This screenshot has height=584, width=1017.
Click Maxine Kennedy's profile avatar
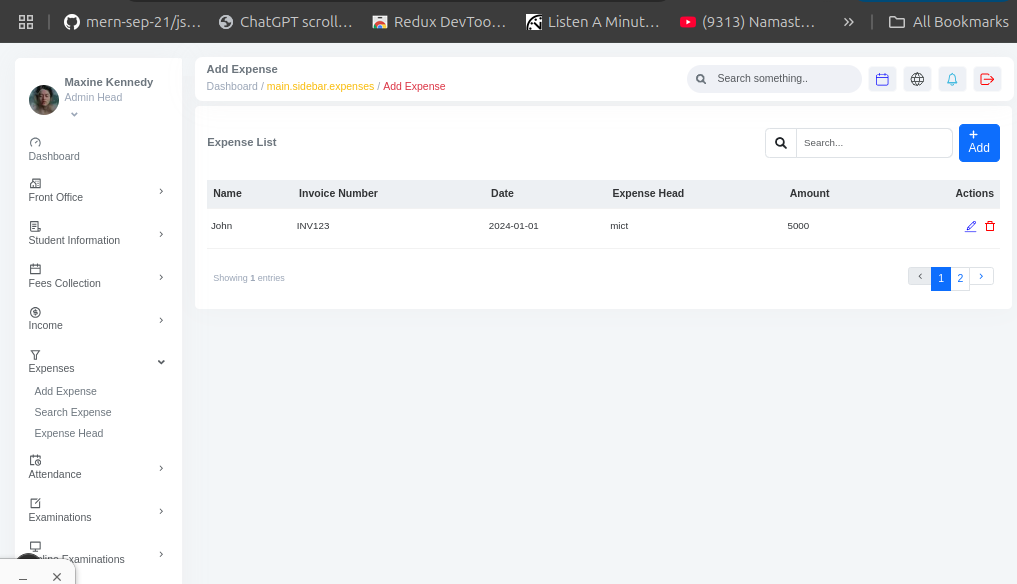44,100
